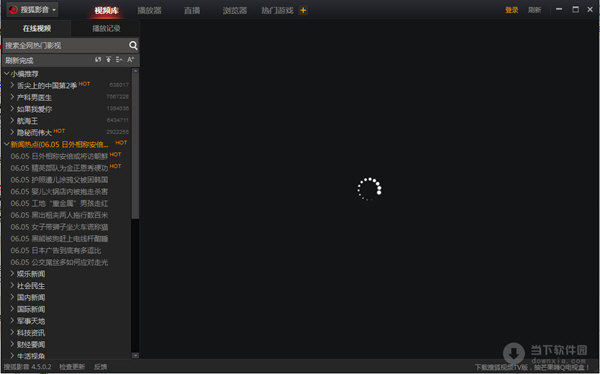The image size is (600, 374).
Task: Minimize the 搜狐影音 window
Action: click(x=559, y=9)
